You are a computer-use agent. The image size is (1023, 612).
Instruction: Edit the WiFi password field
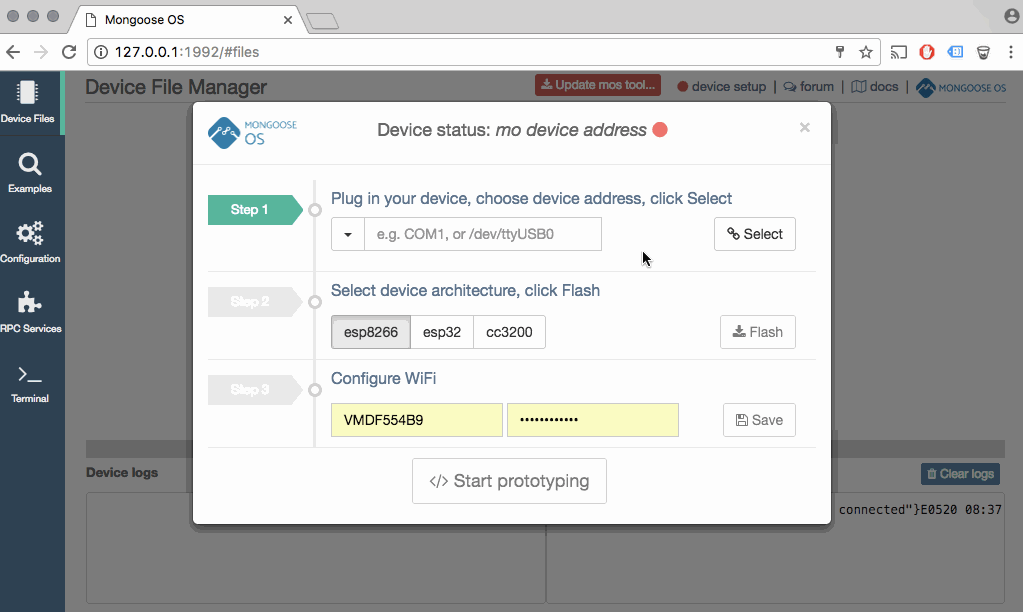coord(593,420)
